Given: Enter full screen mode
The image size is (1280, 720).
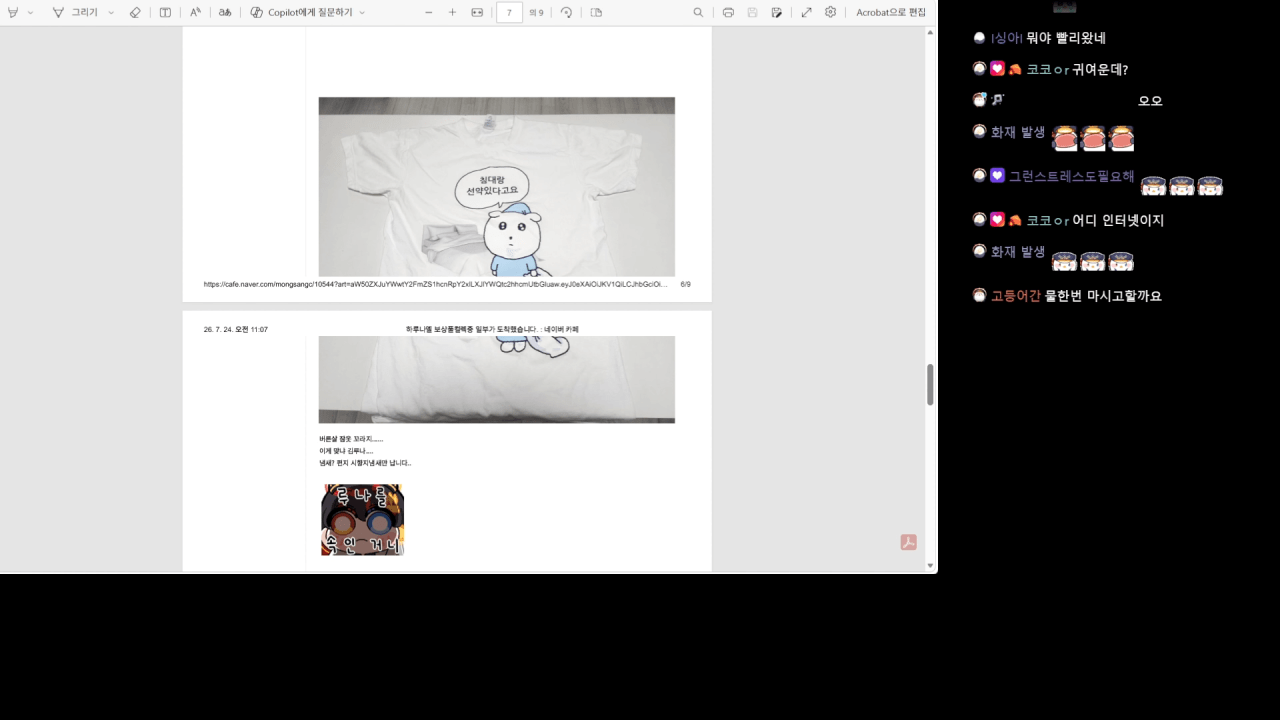Looking at the screenshot, I should 806,12.
